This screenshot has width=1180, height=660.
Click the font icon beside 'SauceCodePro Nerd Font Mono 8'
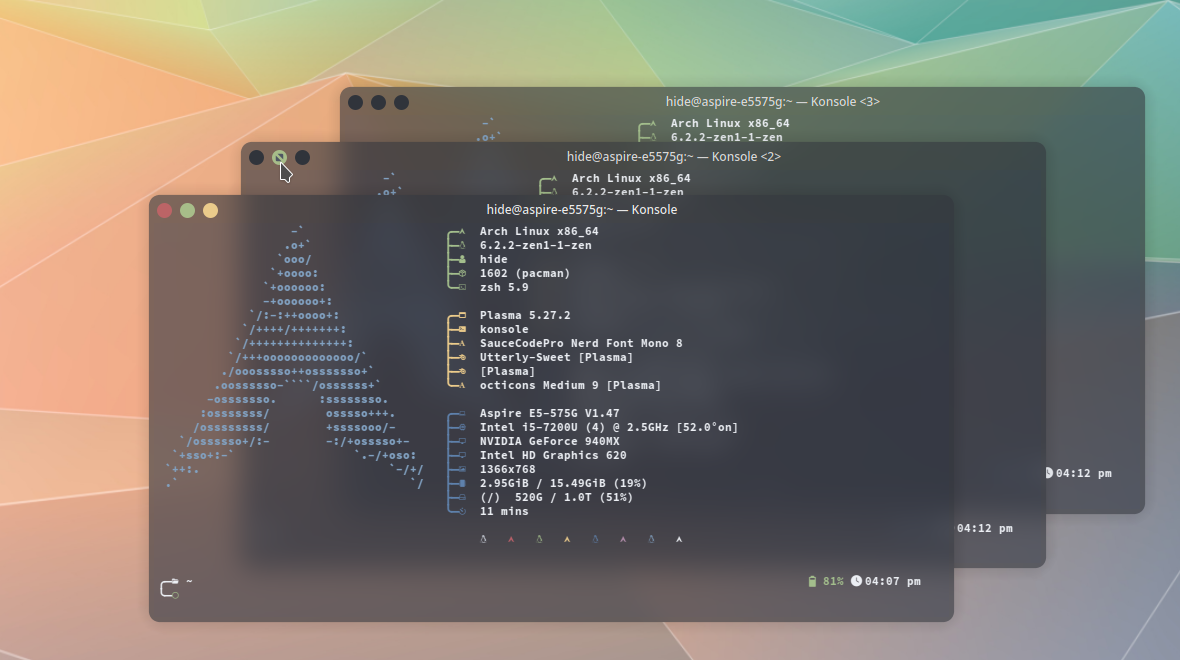(462, 343)
